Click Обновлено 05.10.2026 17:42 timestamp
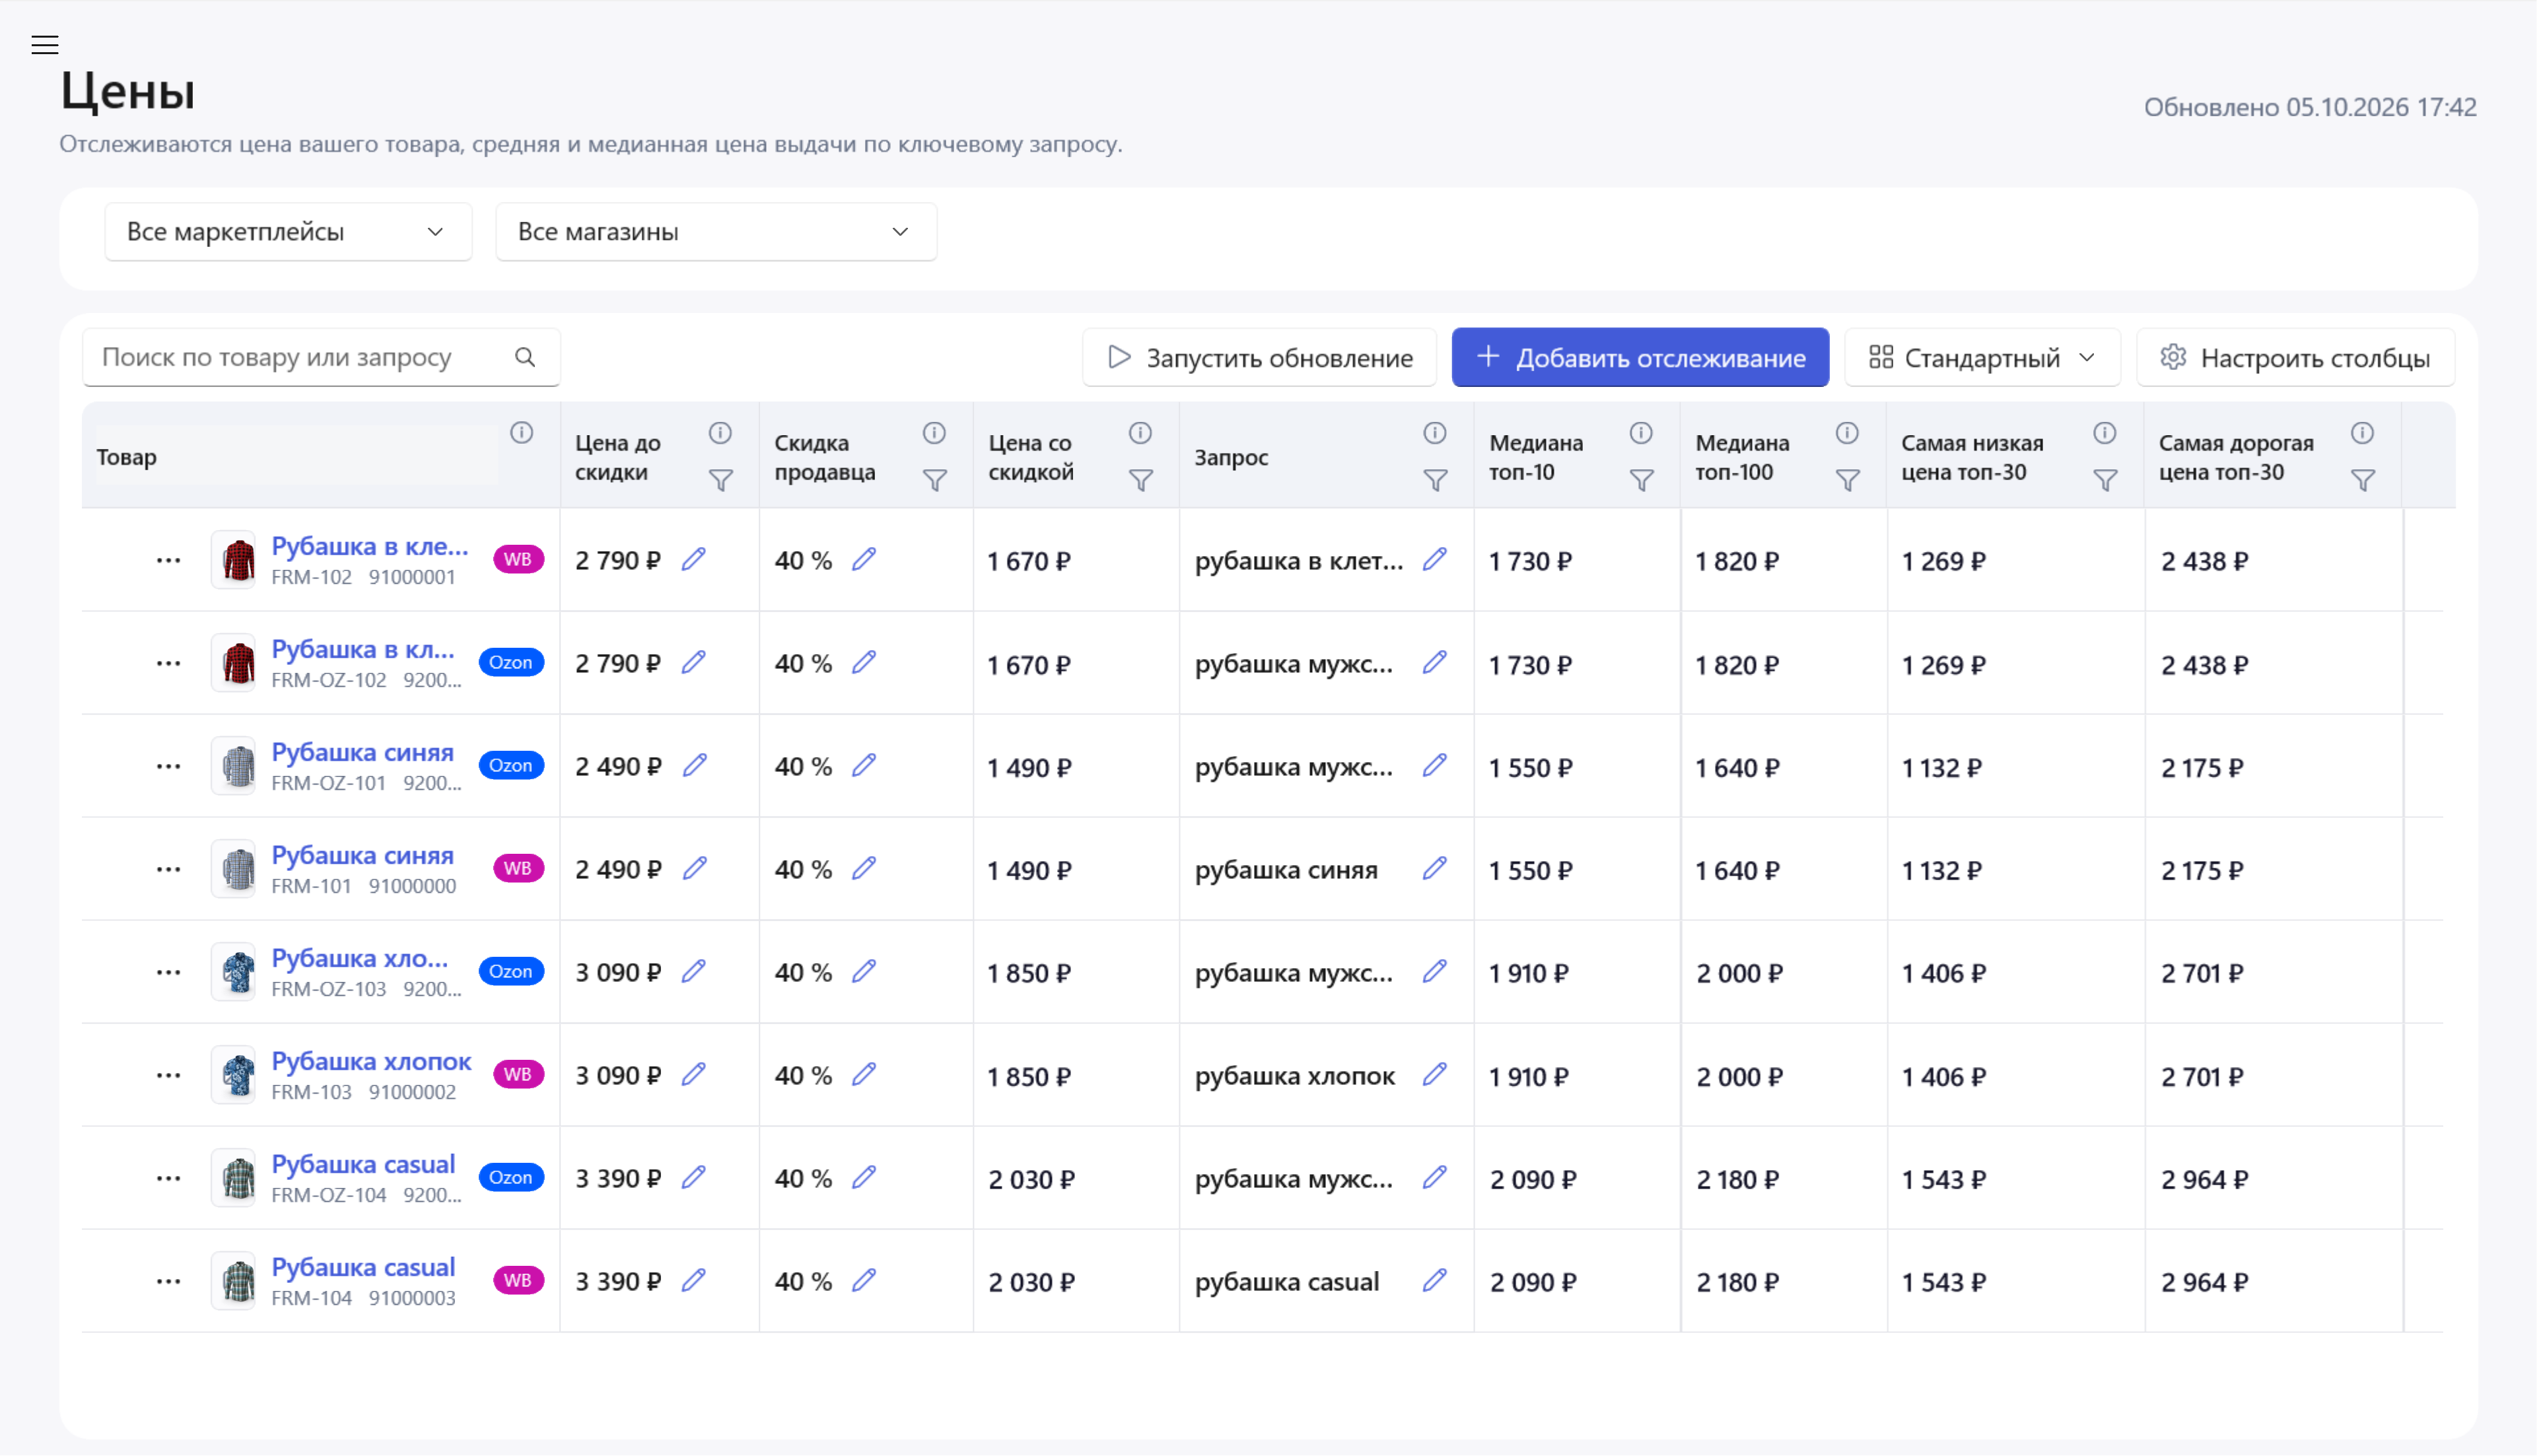 pyautogui.click(x=2310, y=107)
